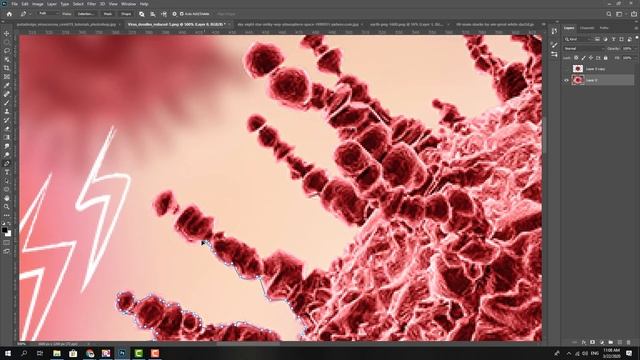Select the Eraser tool
The width and height of the screenshot is (640, 360).
(x=7, y=129)
